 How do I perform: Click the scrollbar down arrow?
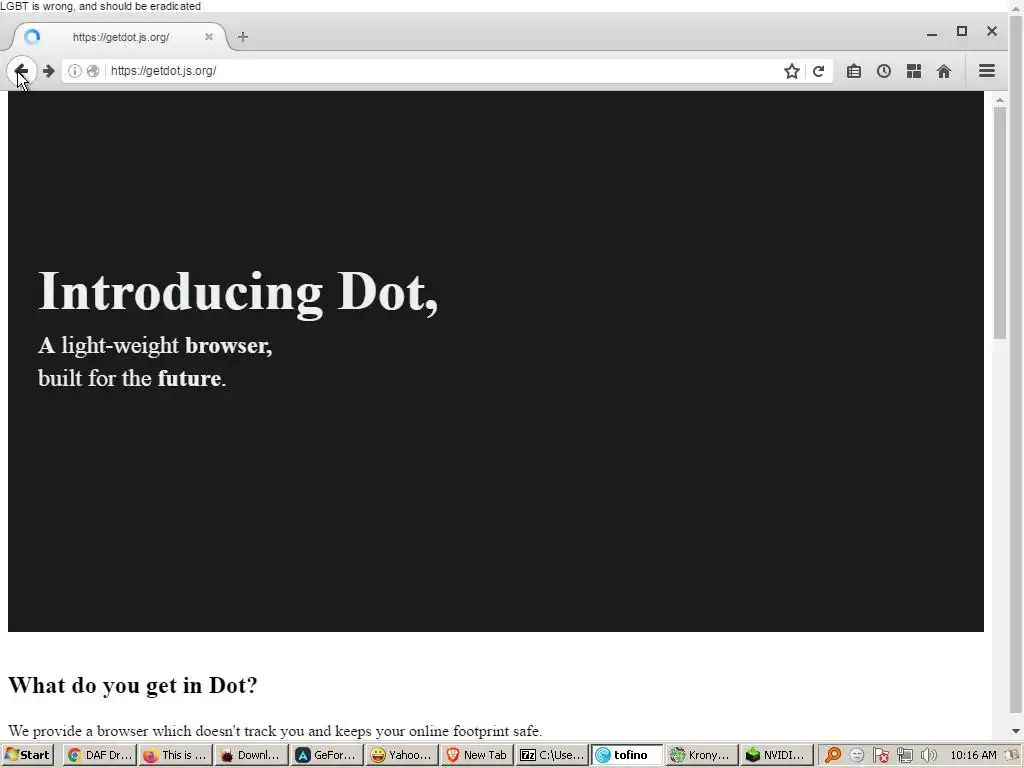pos(1015,731)
